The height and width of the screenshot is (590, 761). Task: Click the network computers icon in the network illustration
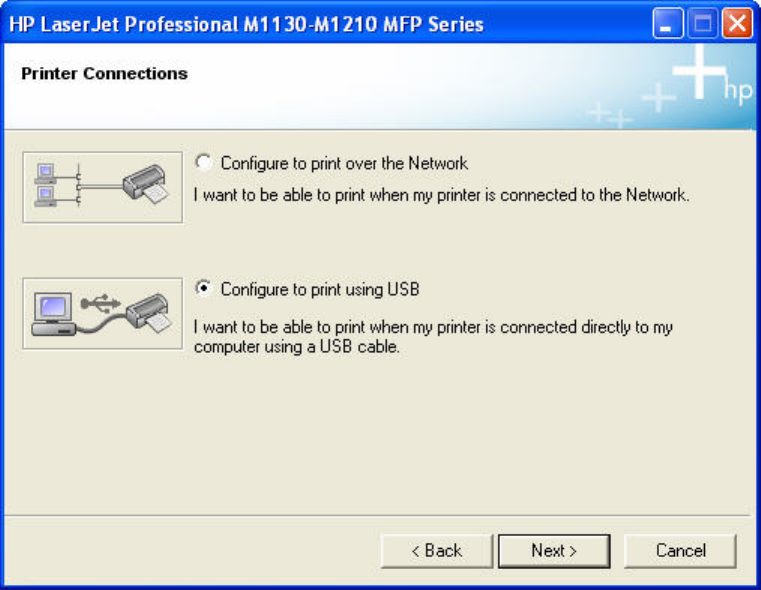click(47, 185)
